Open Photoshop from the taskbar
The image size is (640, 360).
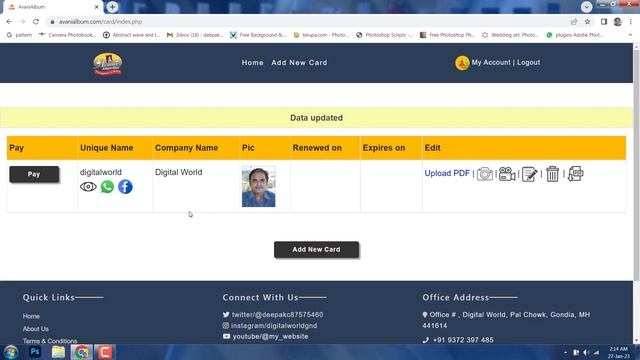tap(35, 351)
